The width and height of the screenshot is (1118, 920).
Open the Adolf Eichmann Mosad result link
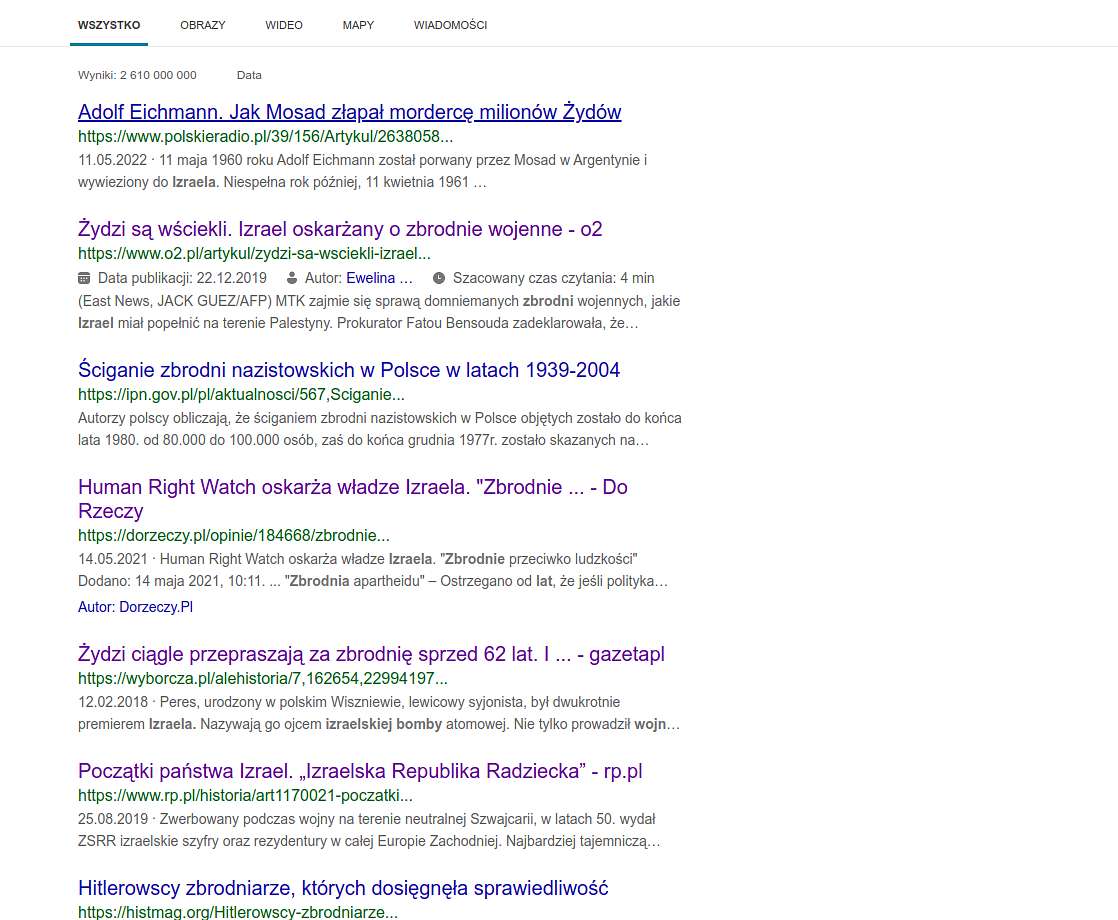tap(349, 112)
